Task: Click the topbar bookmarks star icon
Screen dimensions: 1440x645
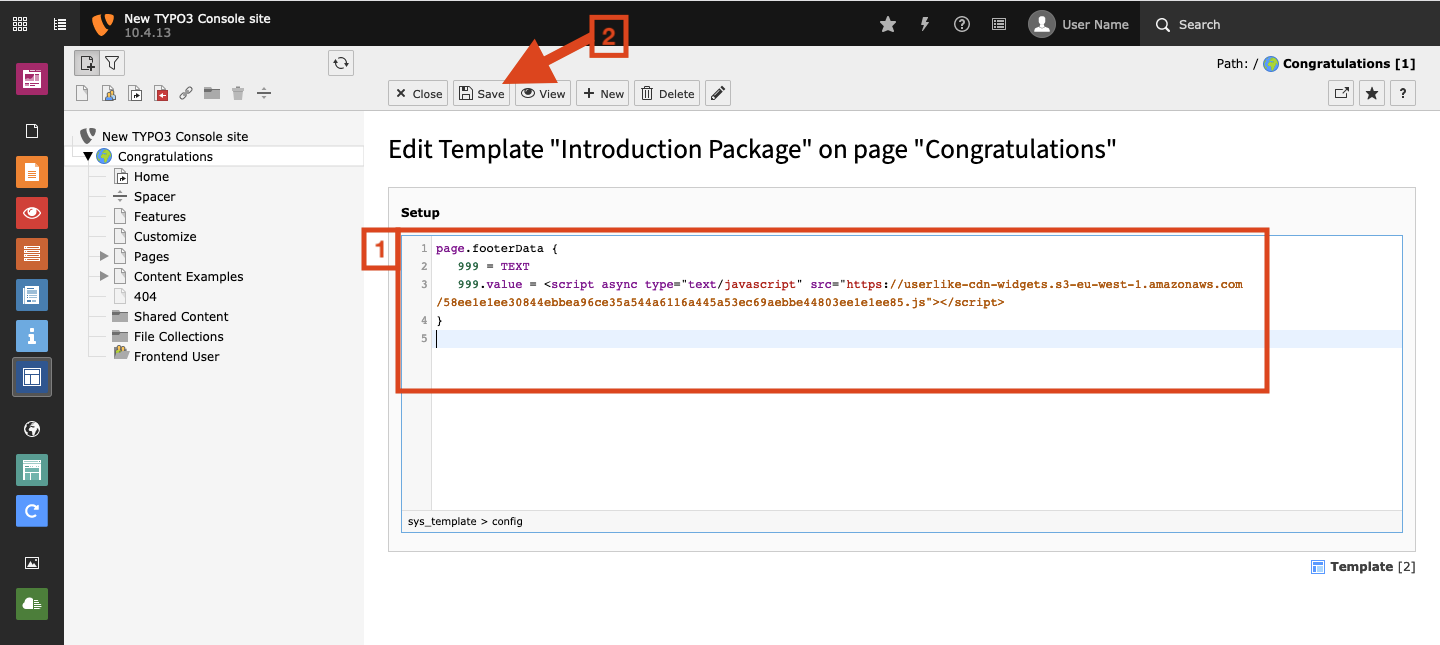Action: [888, 25]
